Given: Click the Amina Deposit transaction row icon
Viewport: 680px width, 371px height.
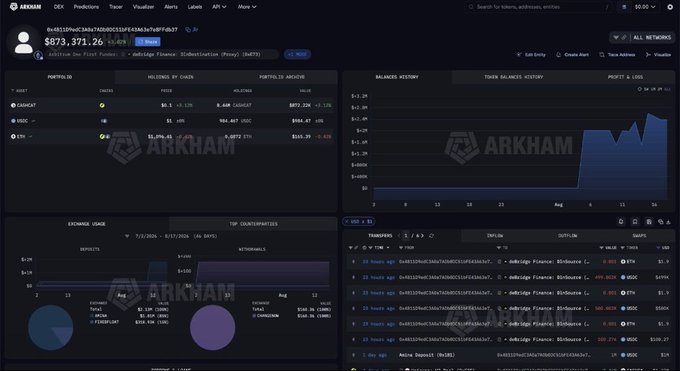Looking at the screenshot, I should click(353, 355).
